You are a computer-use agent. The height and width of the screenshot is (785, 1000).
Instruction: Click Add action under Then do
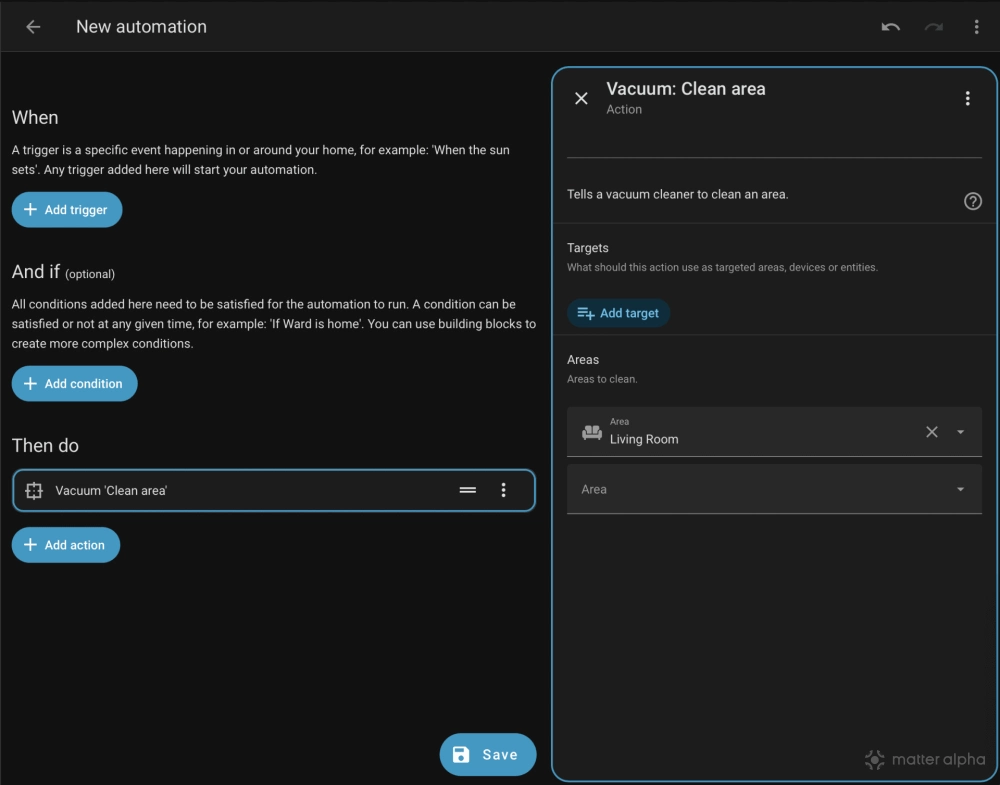point(65,544)
